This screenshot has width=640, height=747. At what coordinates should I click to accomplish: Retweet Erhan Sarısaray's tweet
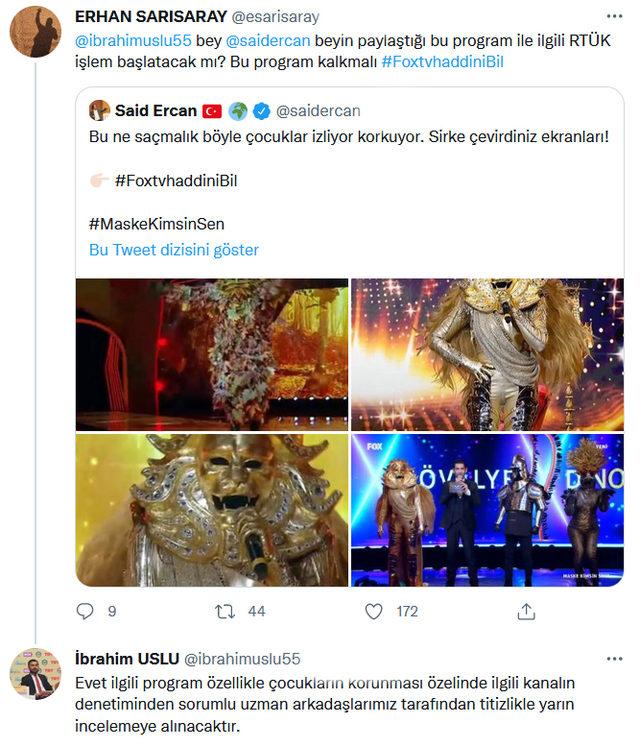[227, 611]
